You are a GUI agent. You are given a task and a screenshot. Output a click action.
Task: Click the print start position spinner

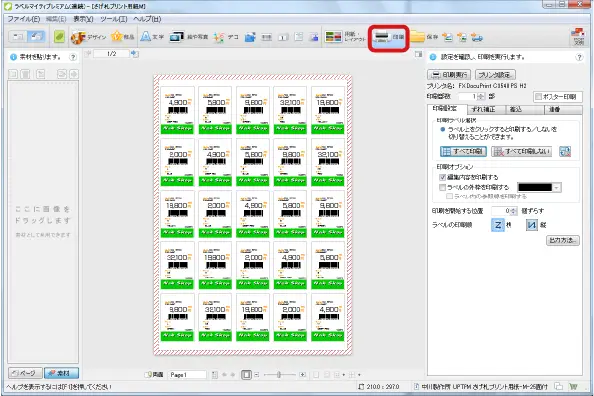[513, 211]
